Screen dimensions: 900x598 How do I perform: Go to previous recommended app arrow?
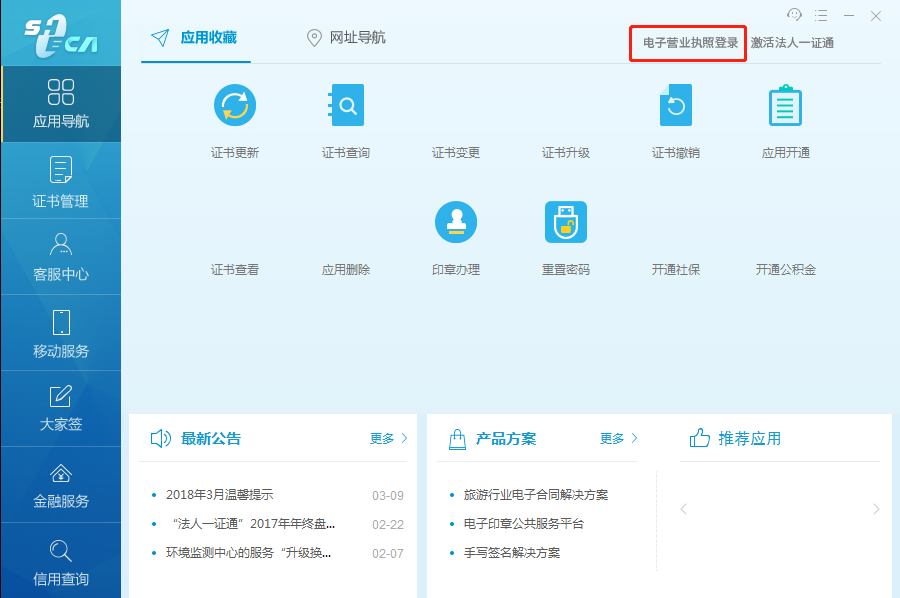pyautogui.click(x=684, y=509)
